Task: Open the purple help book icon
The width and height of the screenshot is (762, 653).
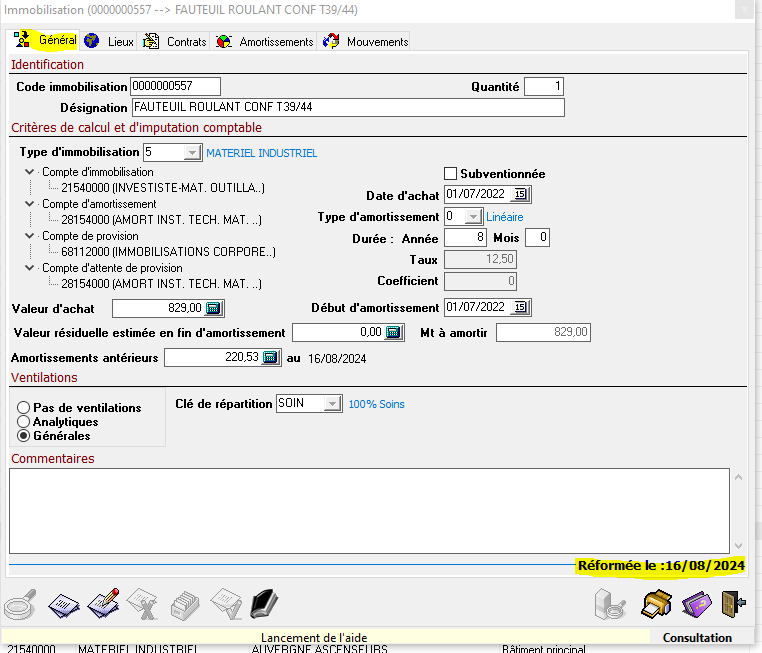Action: [x=696, y=604]
